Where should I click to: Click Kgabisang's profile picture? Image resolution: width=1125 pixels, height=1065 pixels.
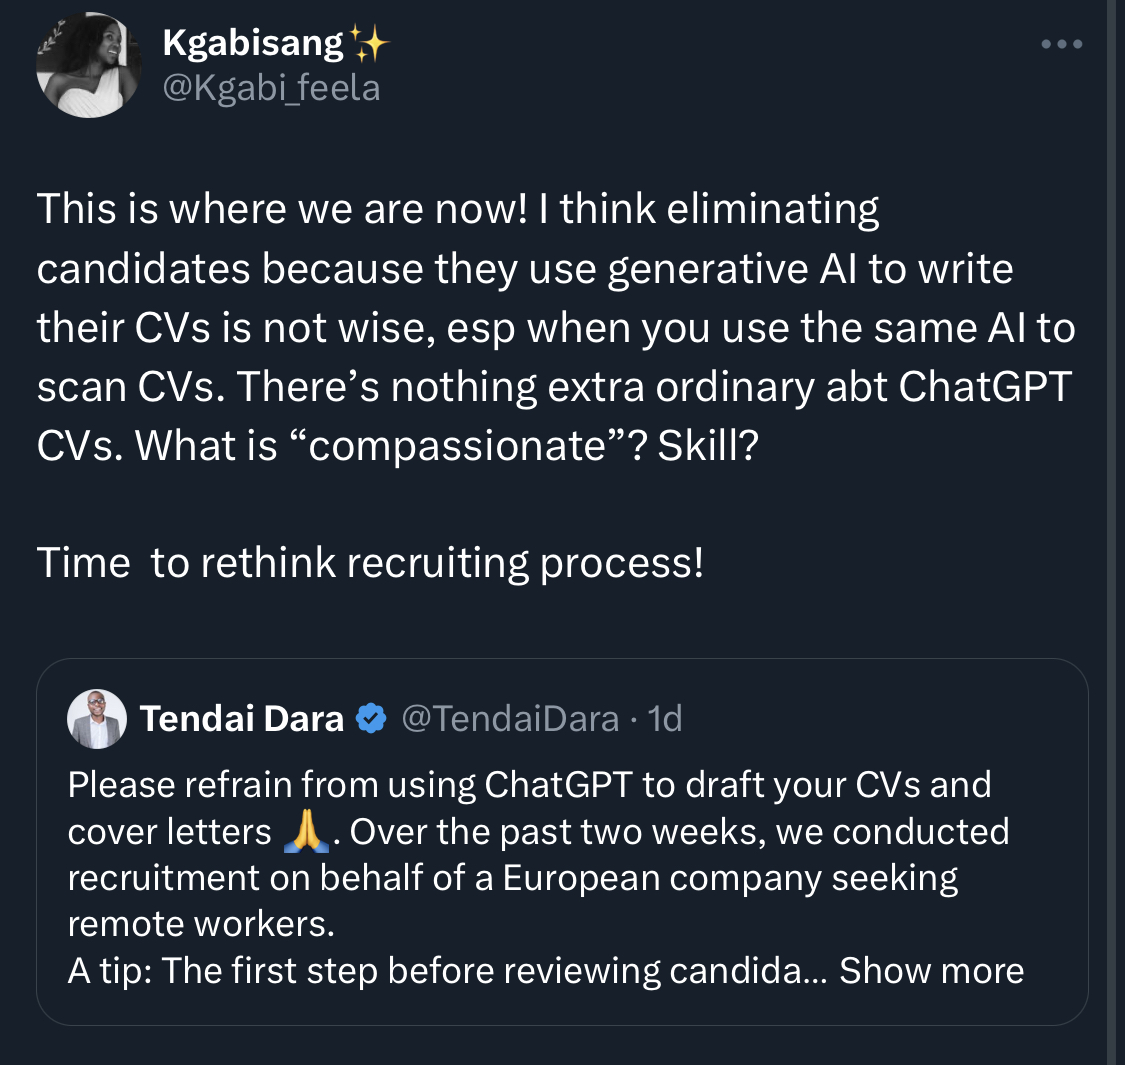coord(88,66)
